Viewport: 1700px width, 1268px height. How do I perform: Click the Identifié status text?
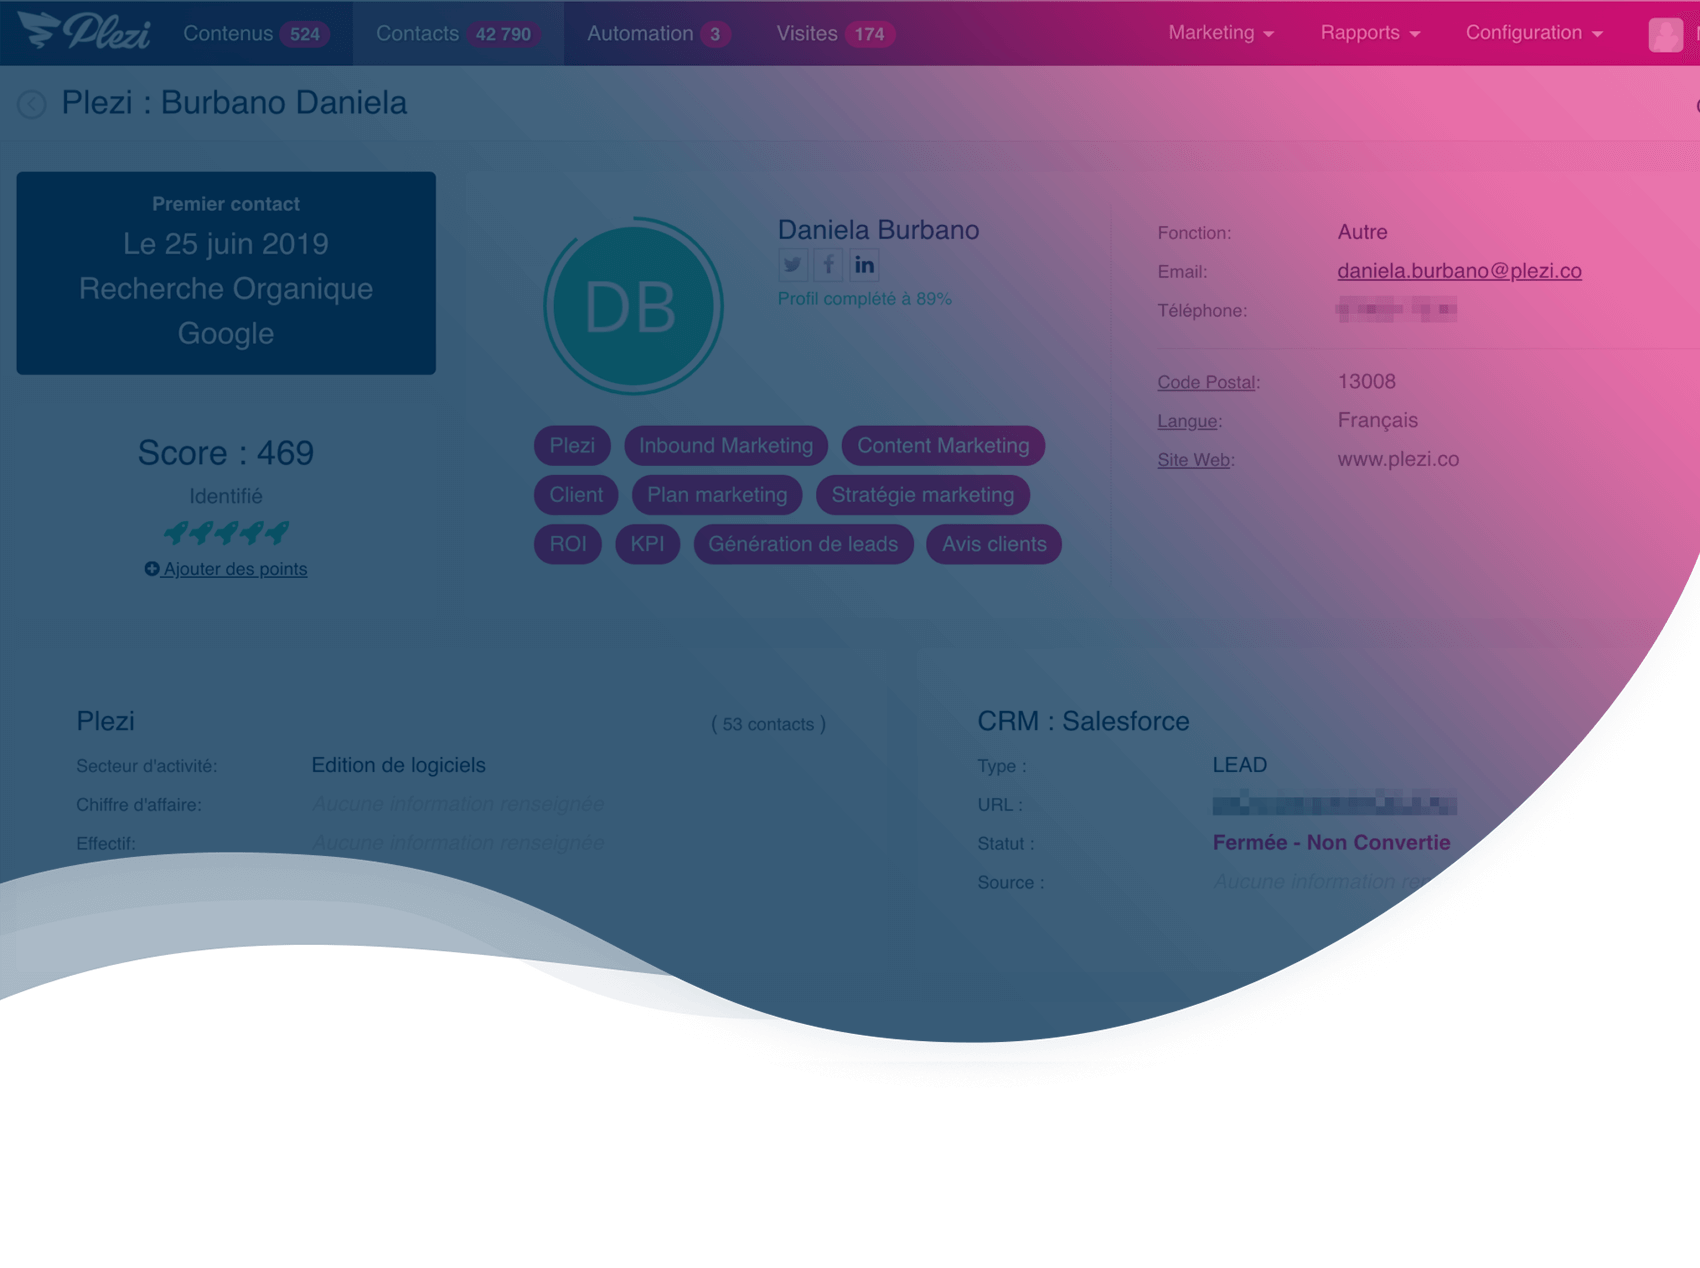tap(226, 496)
